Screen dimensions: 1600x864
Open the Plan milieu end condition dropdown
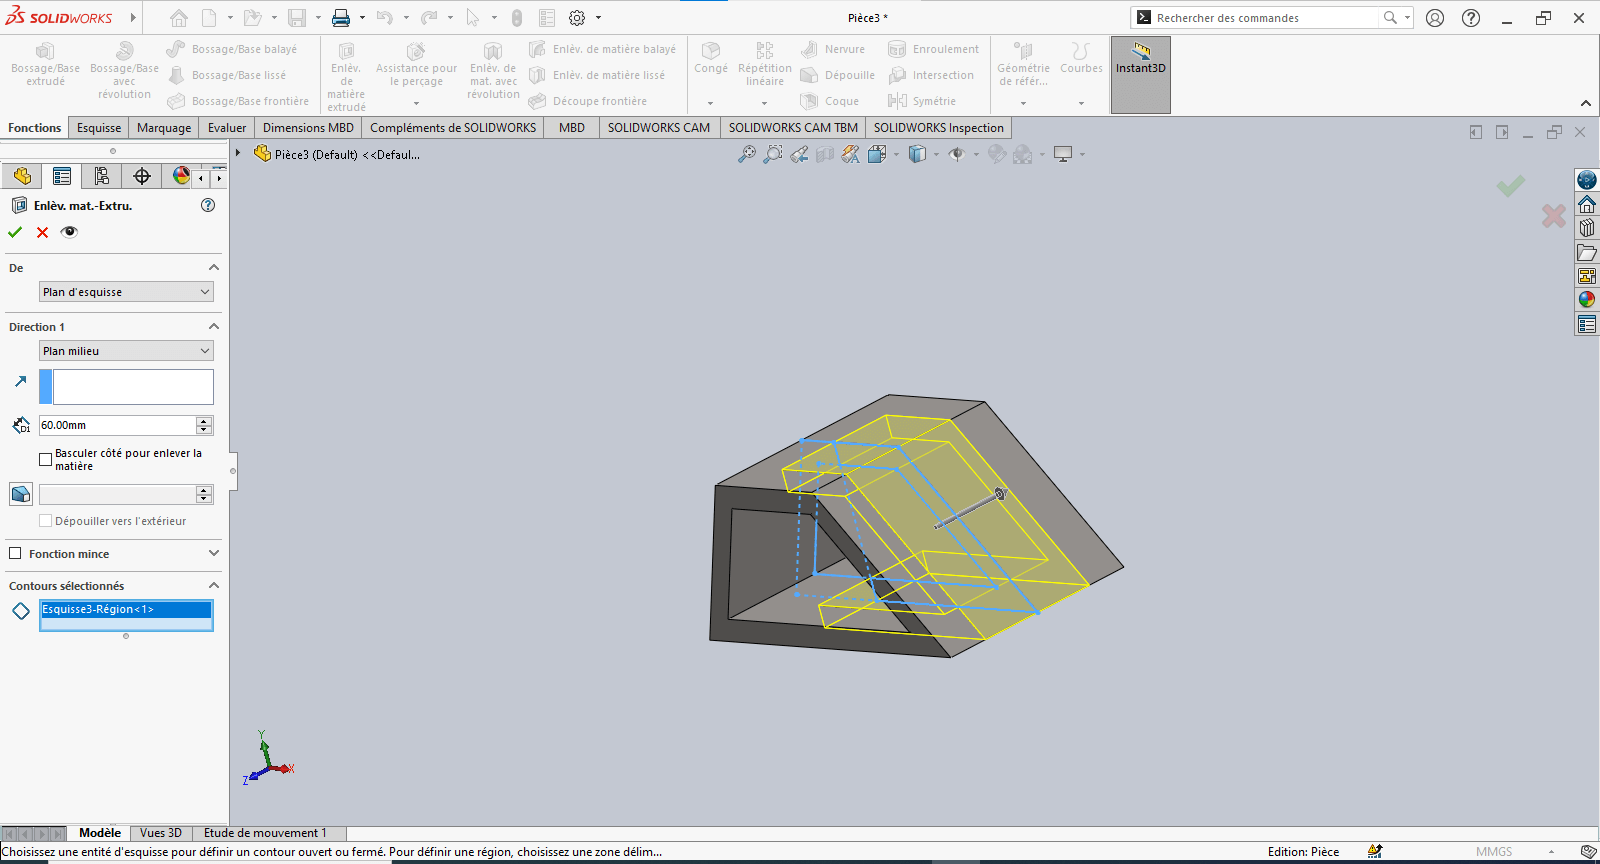tap(126, 351)
